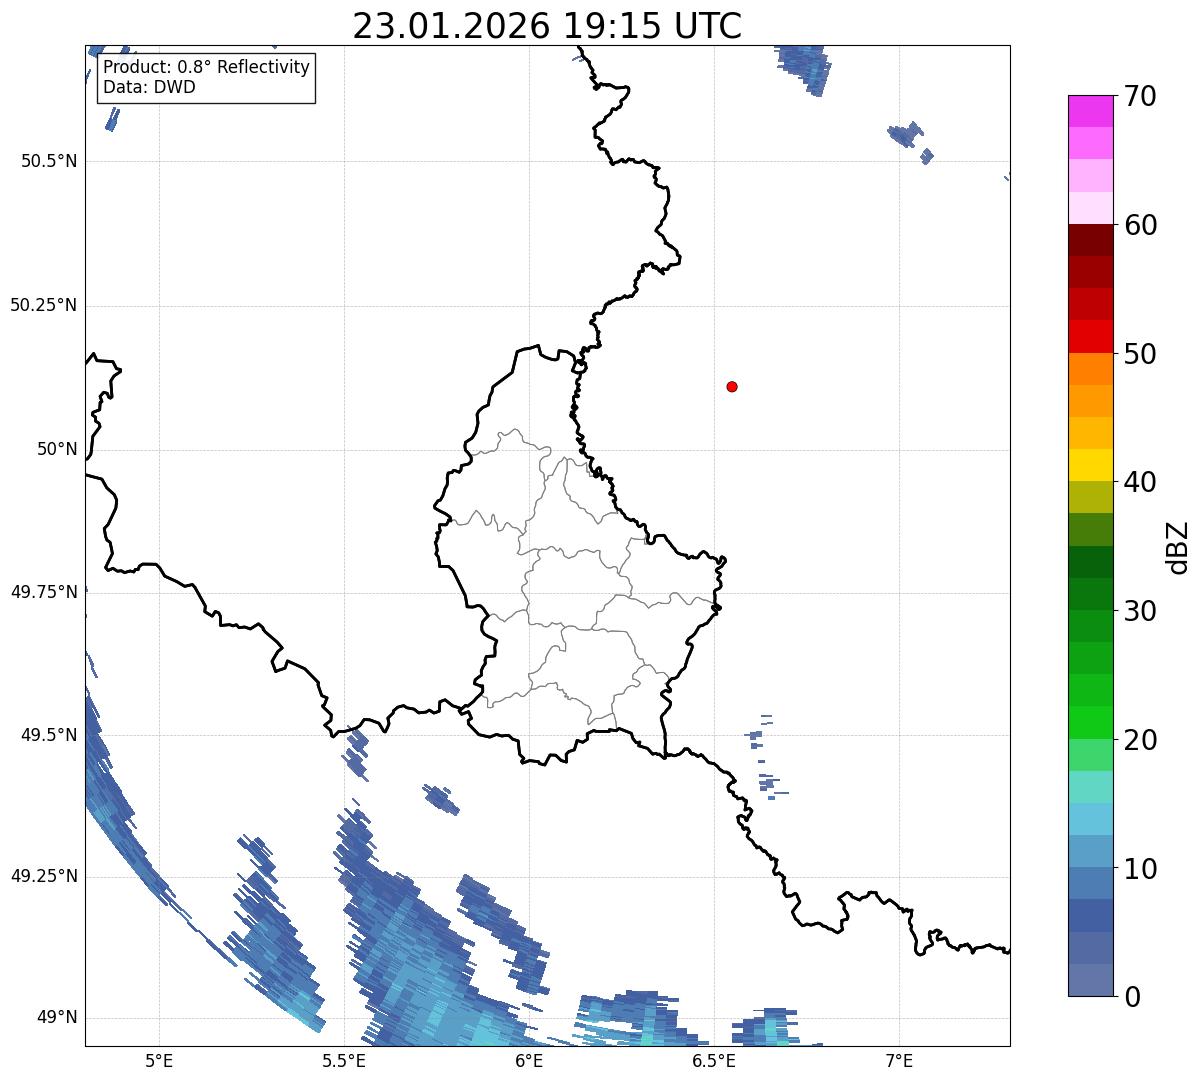1202x1081 pixels.
Task: Click the 'Product: 0.8° Reflectivity' label
Action: [x=207, y=67]
